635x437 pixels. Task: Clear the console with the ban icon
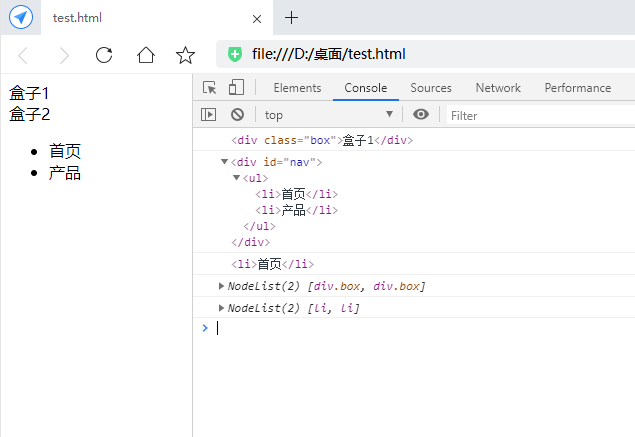(x=237, y=115)
